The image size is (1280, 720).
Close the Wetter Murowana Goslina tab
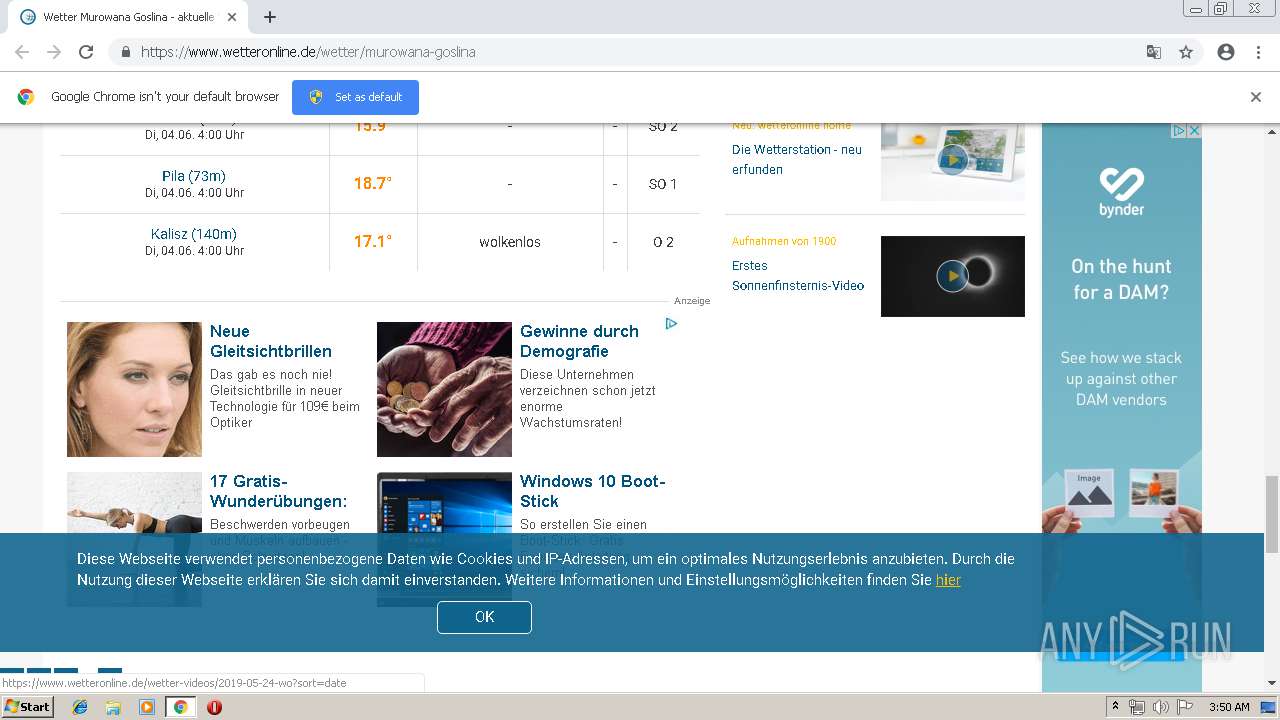tap(232, 17)
